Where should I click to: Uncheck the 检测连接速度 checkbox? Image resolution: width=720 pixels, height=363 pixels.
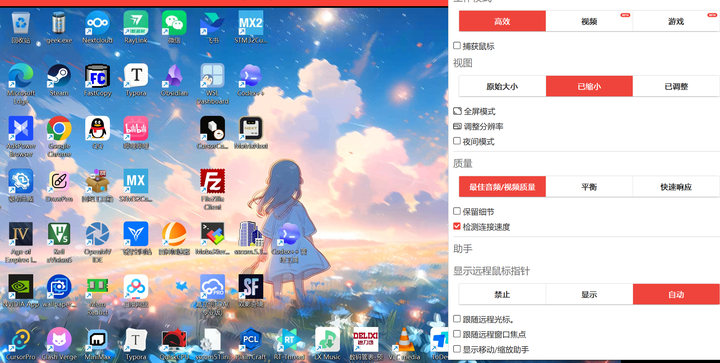point(457,226)
